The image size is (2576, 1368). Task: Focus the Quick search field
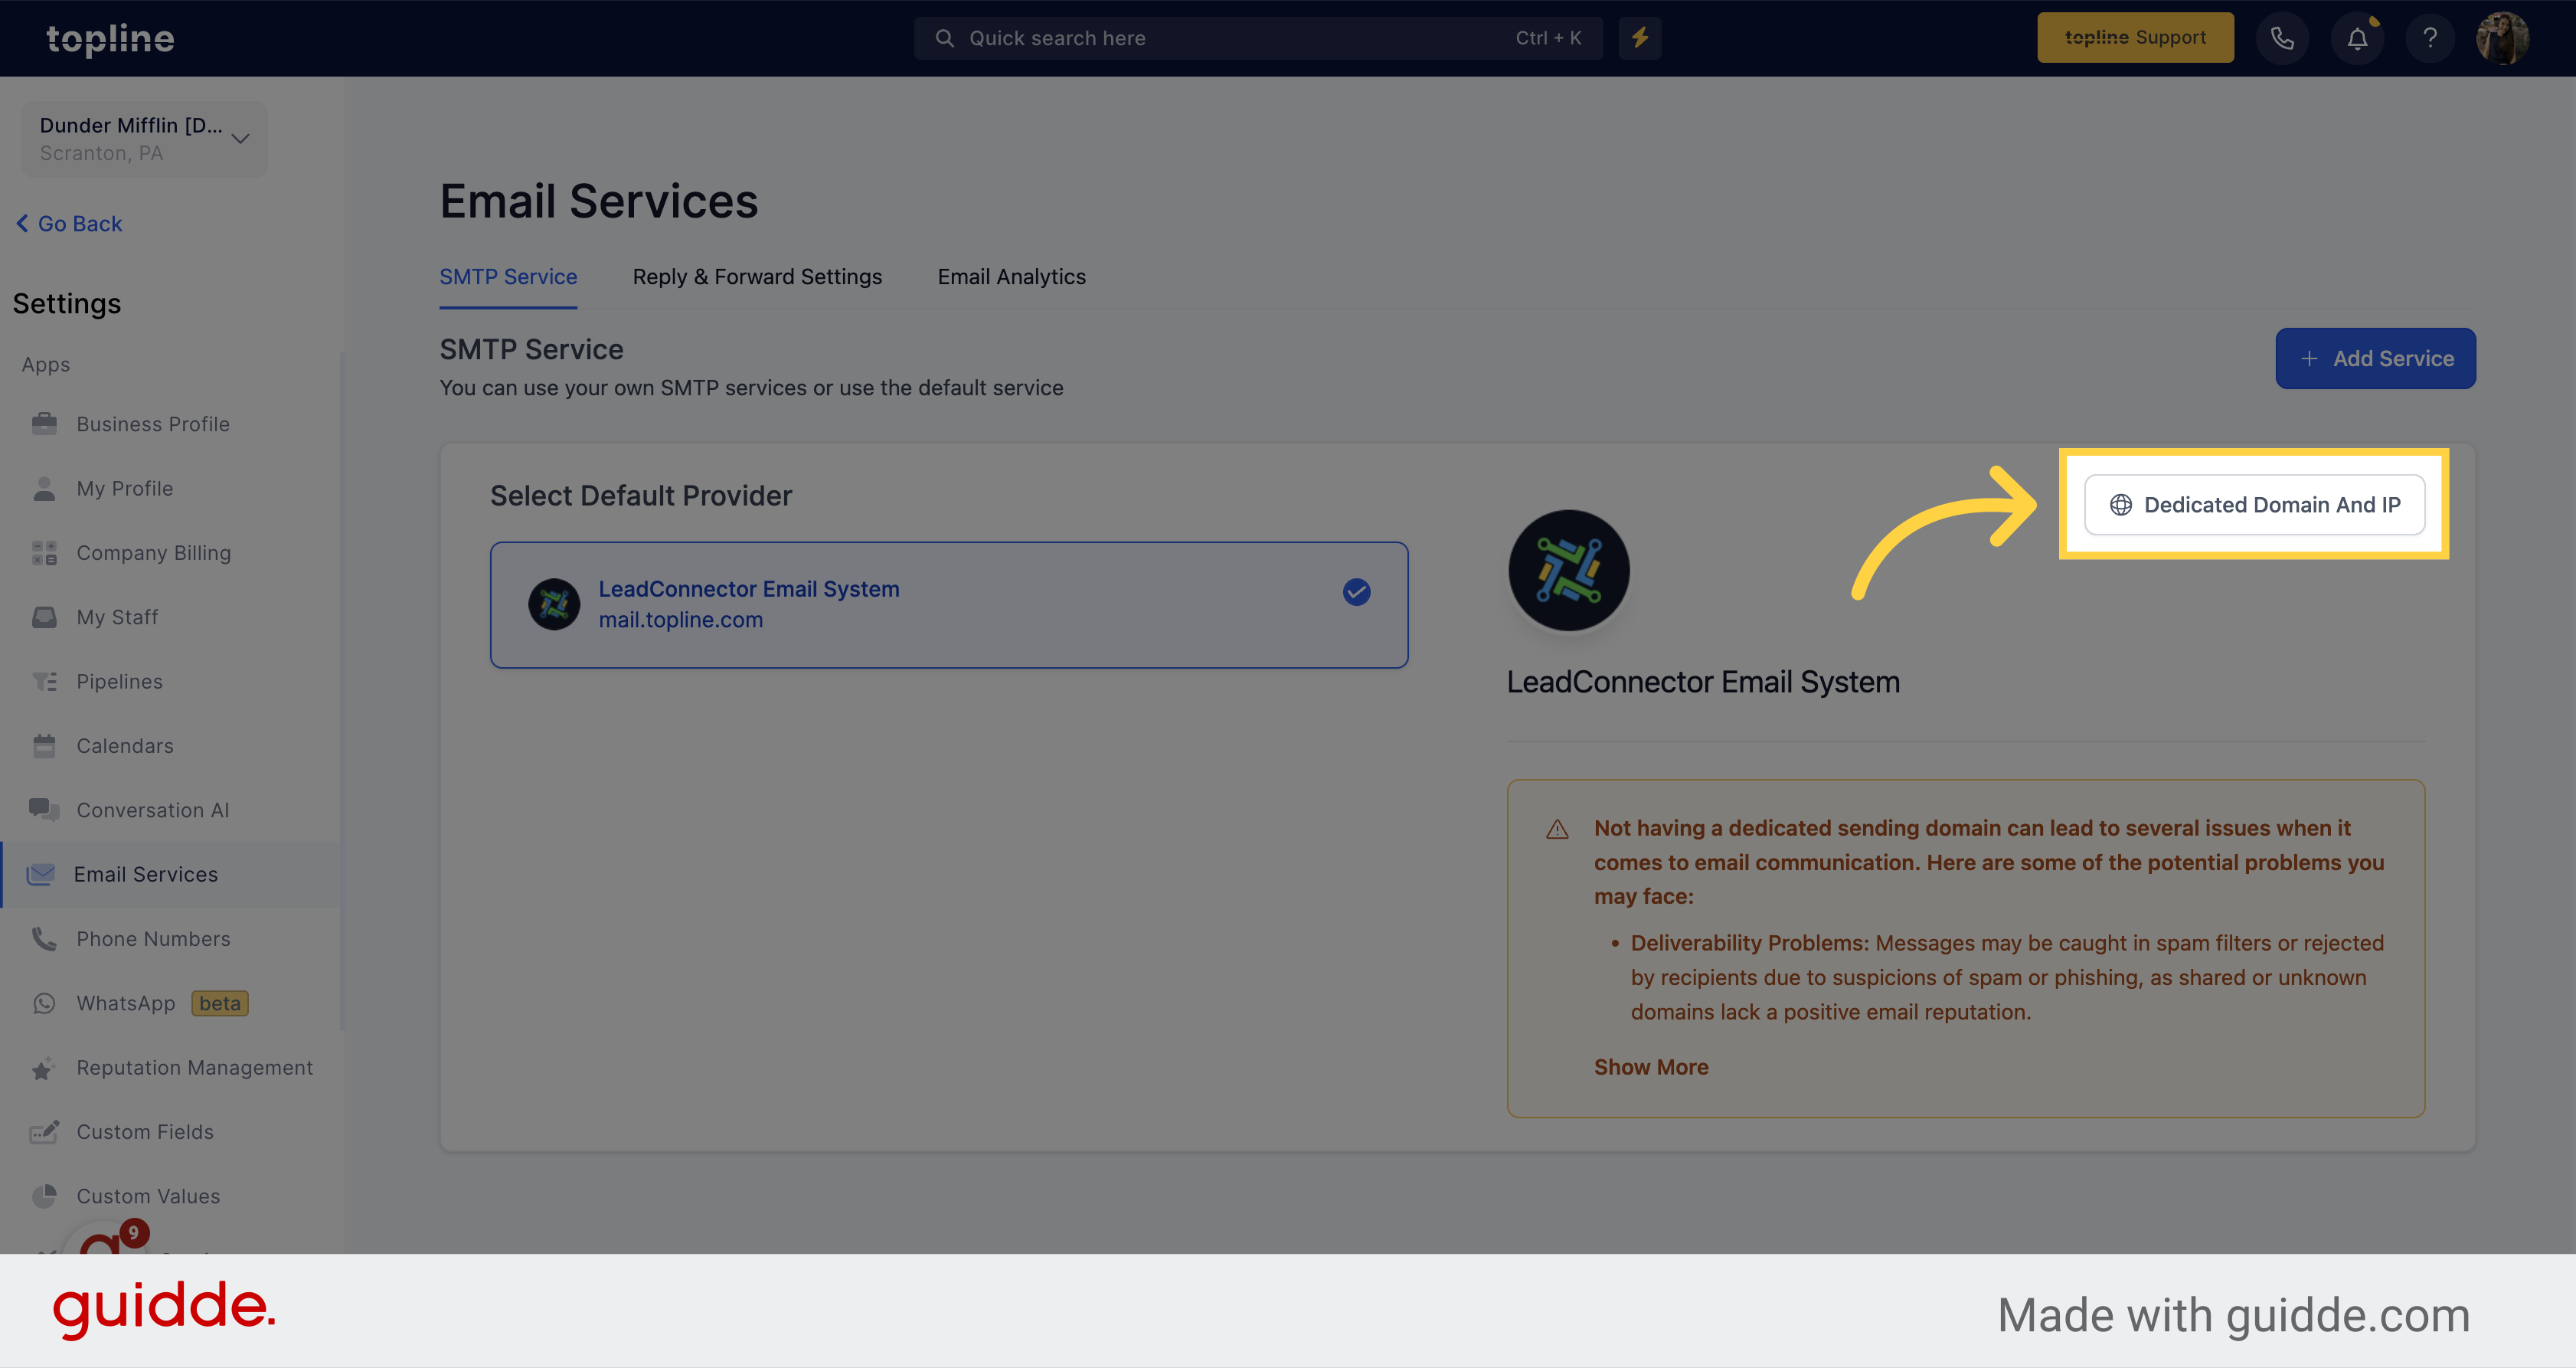pyautogui.click(x=1258, y=38)
